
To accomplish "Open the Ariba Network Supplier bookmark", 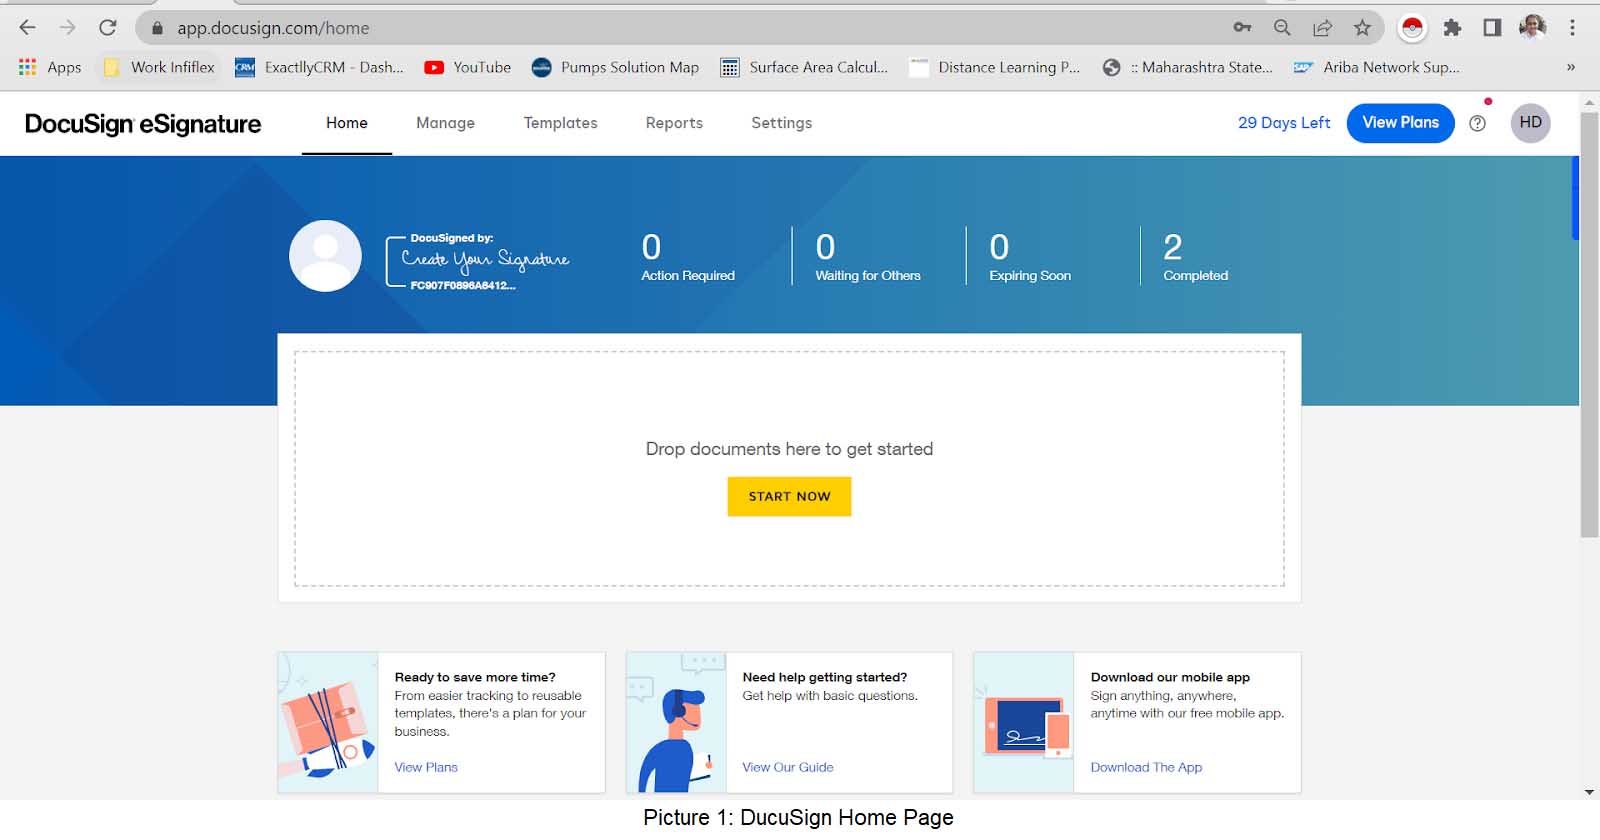I will [1376, 67].
